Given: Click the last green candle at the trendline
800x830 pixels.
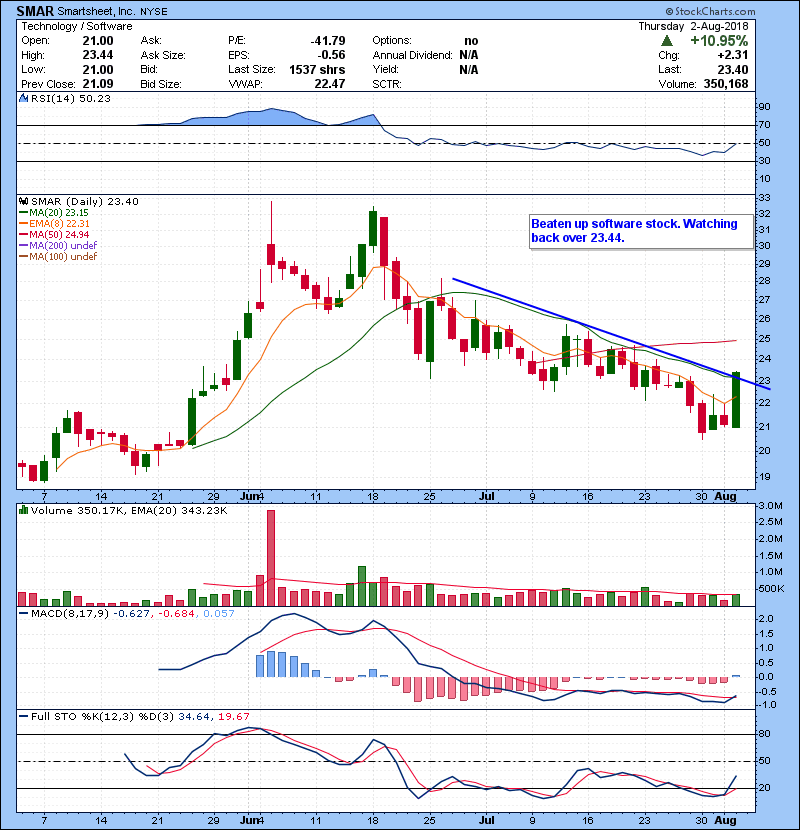Looking at the screenshot, I should coord(736,400).
